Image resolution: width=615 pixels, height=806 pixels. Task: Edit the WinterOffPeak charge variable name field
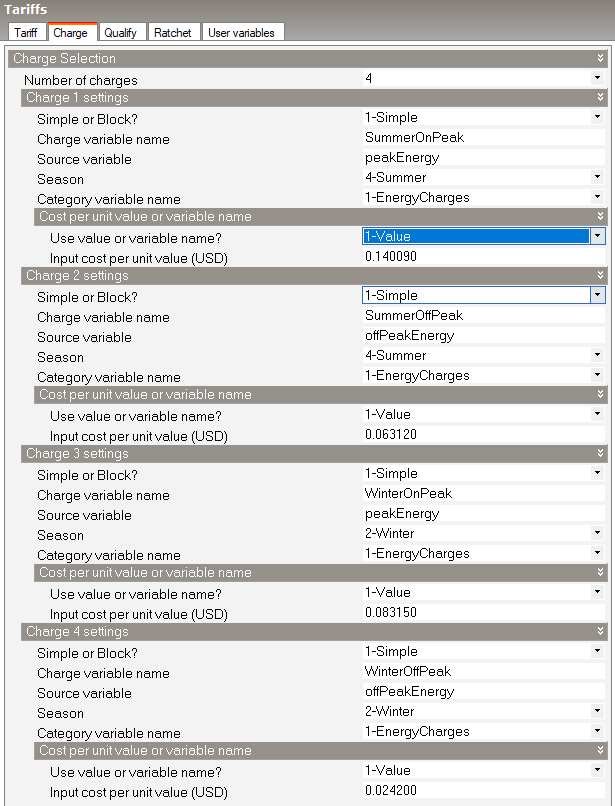click(x=480, y=672)
